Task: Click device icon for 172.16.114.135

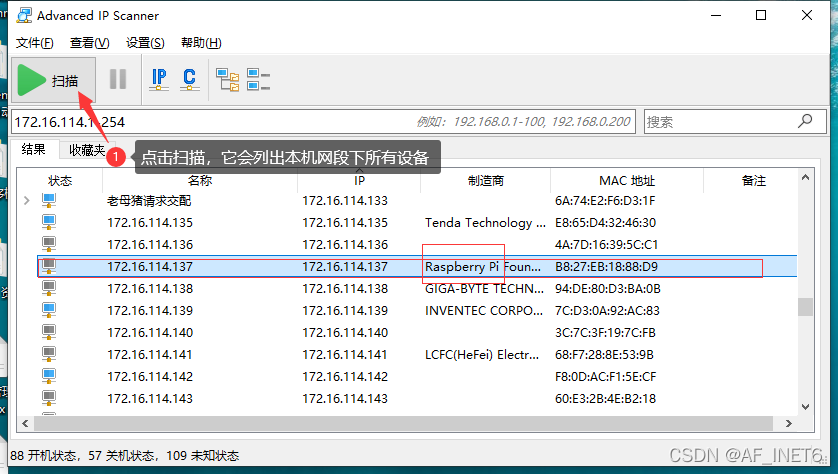Action: coord(49,222)
